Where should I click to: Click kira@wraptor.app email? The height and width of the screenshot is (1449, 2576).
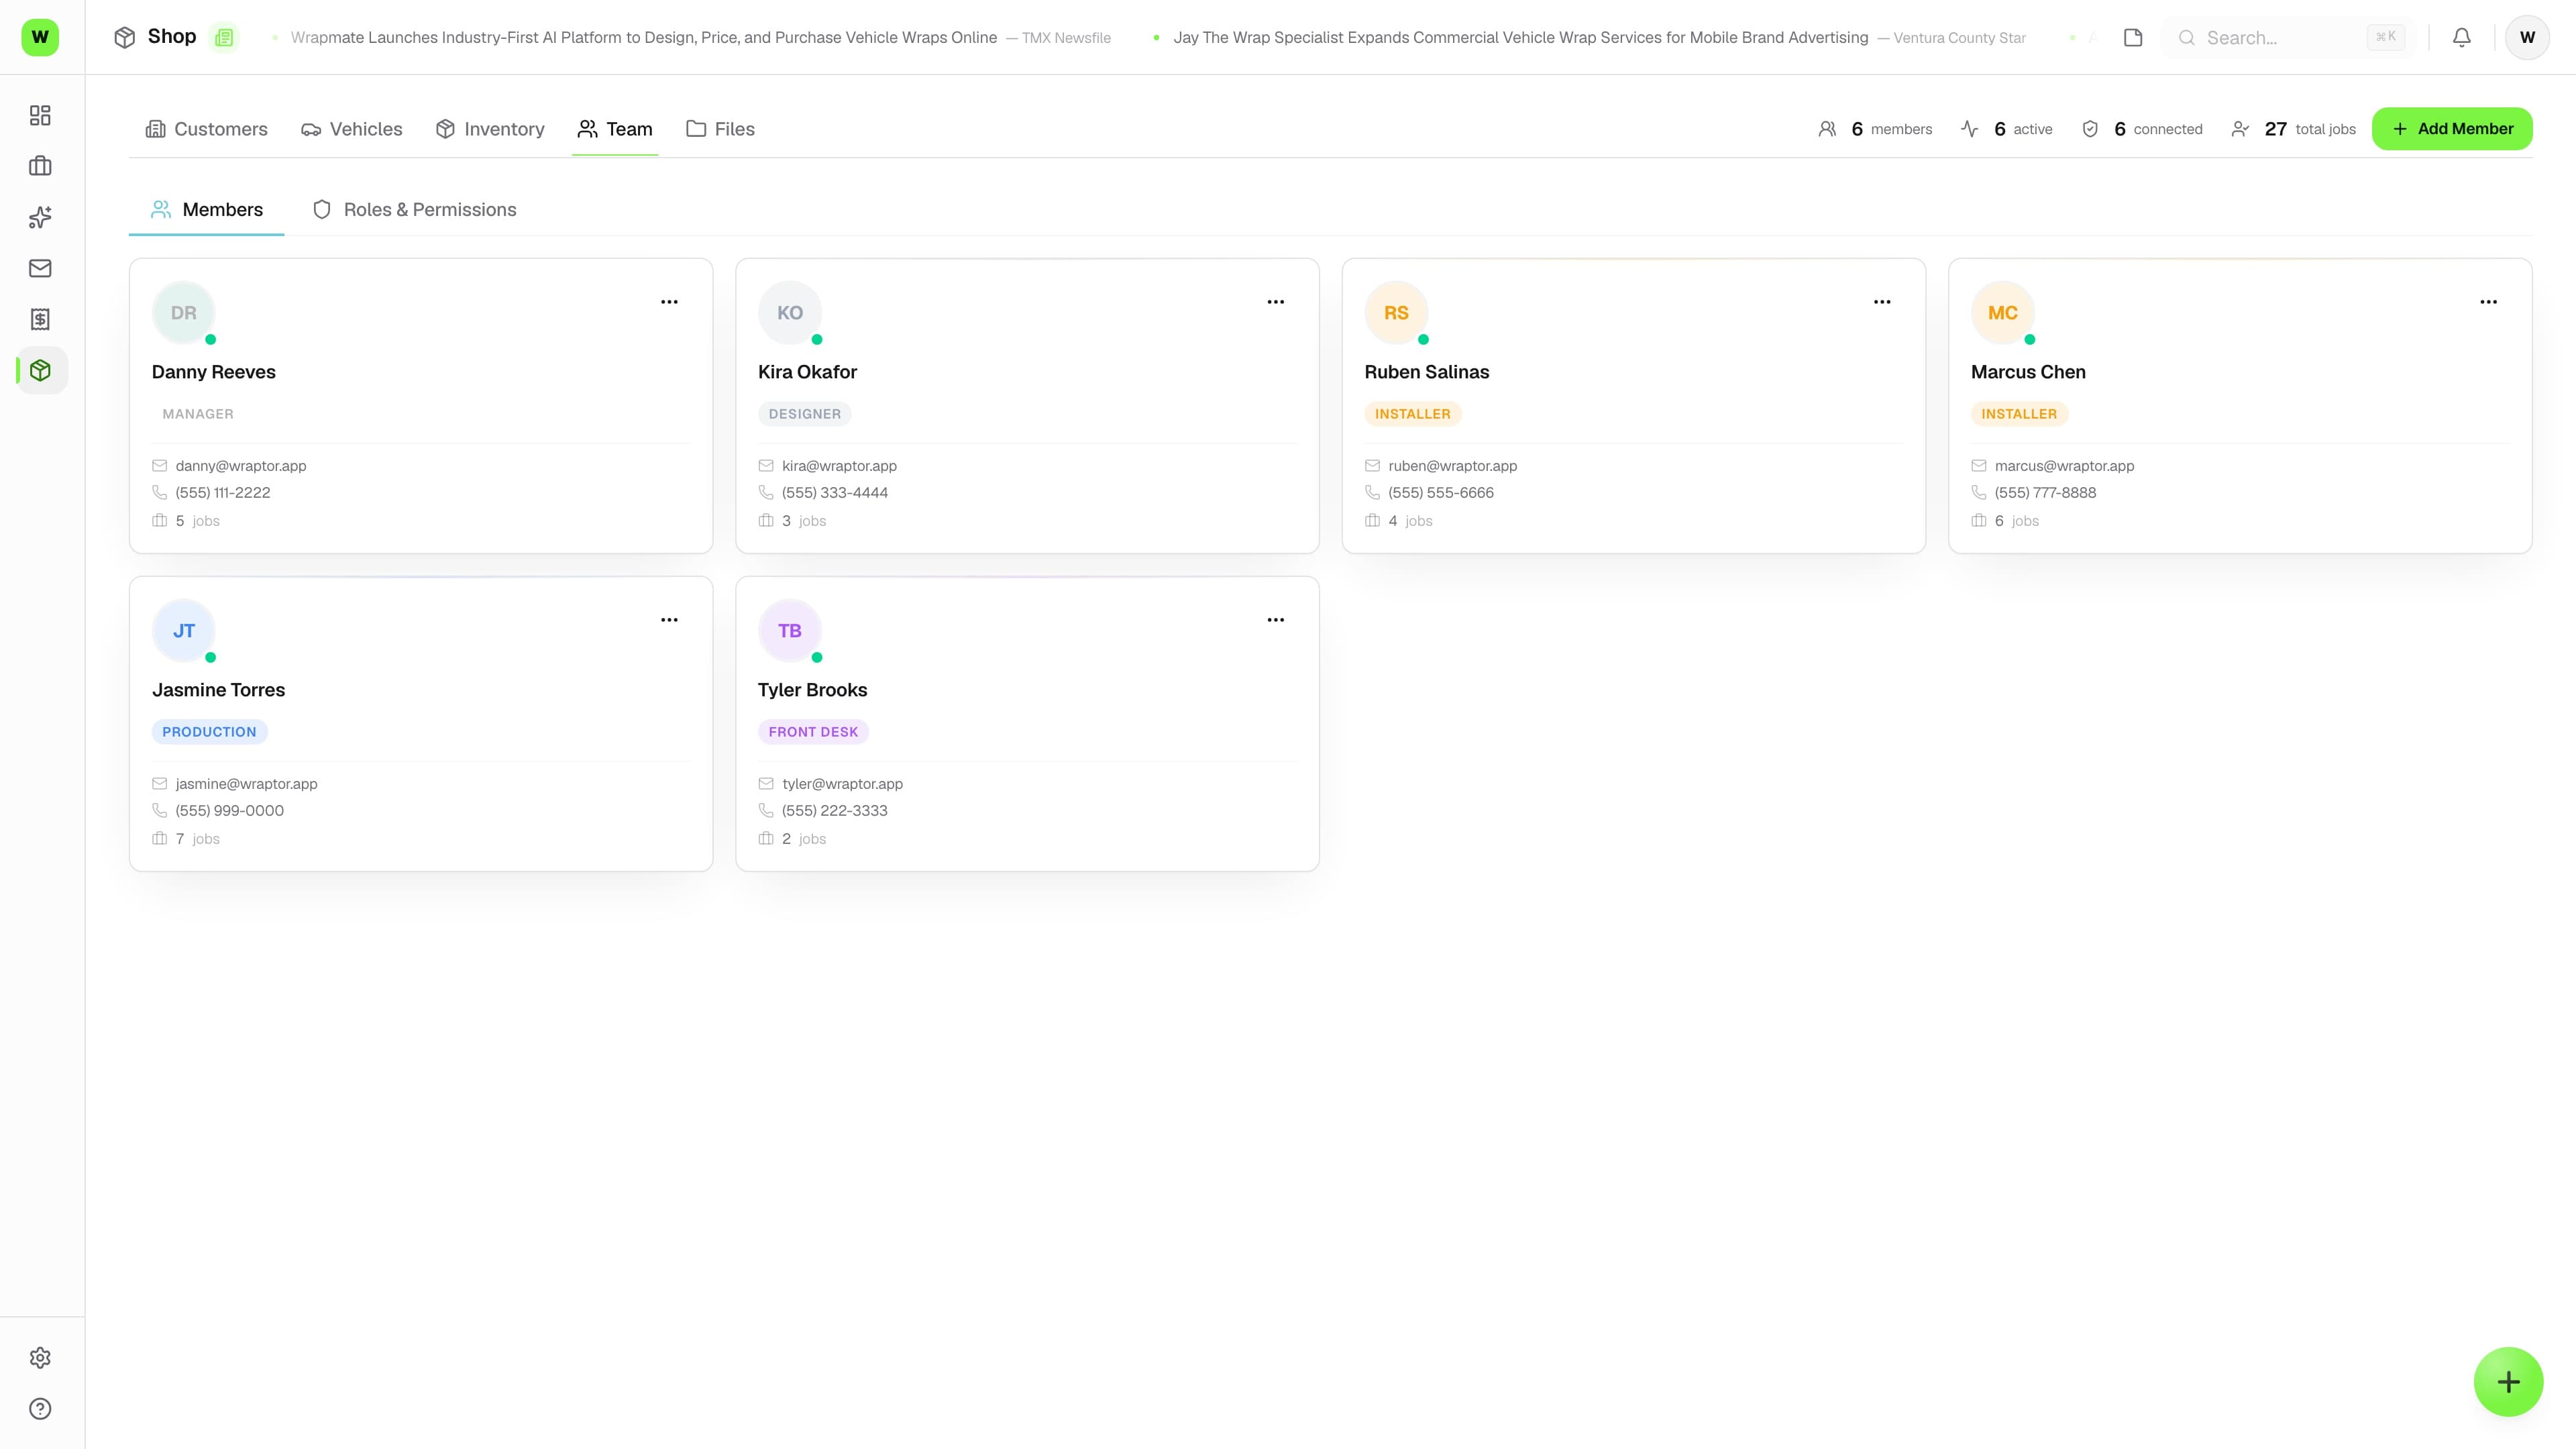pyautogui.click(x=839, y=466)
